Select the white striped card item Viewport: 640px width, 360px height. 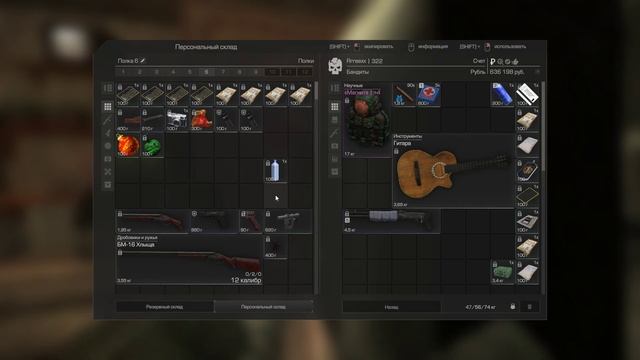coord(527,95)
